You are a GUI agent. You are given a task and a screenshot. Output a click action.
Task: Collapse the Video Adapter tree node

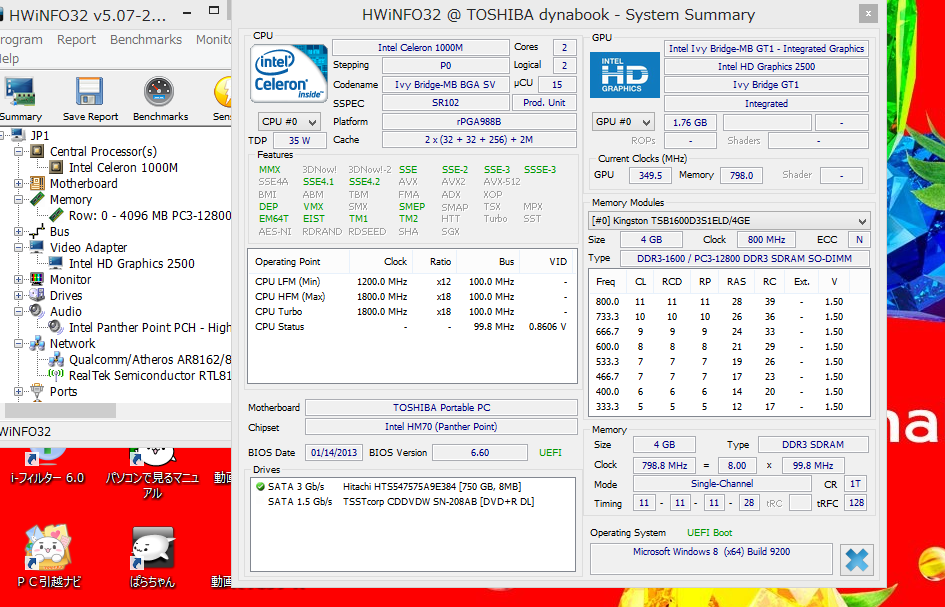pos(18,247)
